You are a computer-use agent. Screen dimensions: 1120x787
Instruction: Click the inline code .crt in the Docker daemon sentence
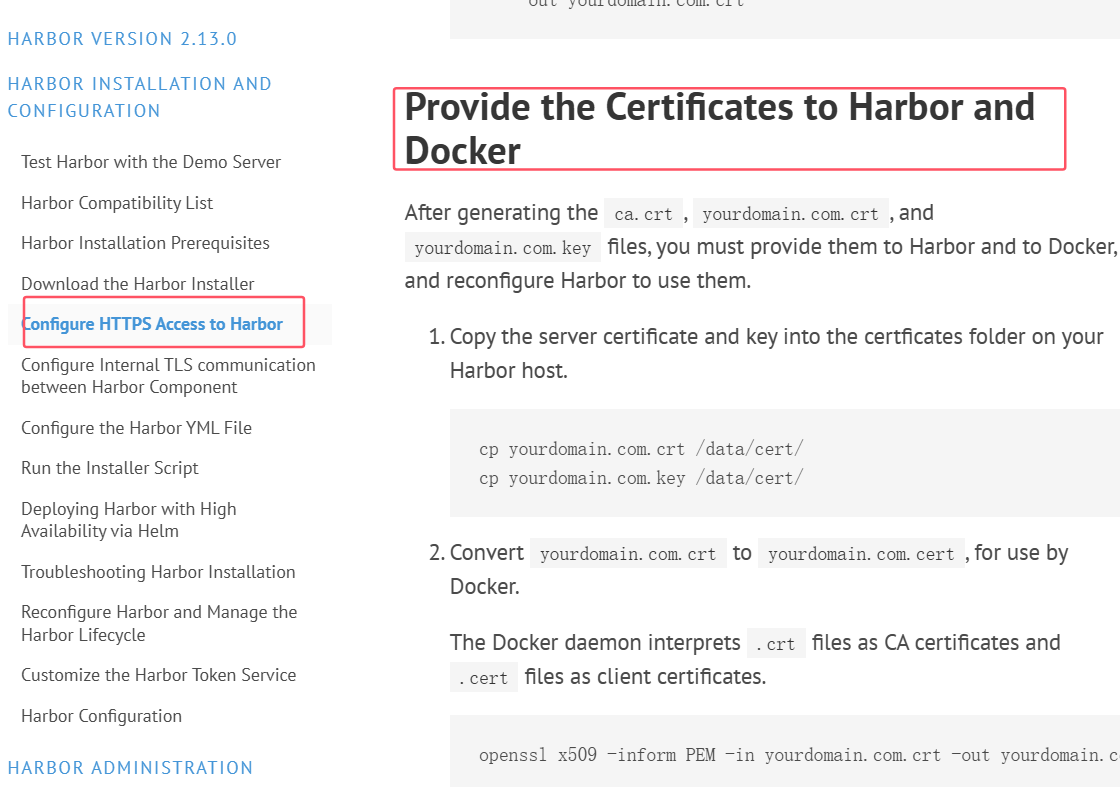pyautogui.click(x=776, y=643)
